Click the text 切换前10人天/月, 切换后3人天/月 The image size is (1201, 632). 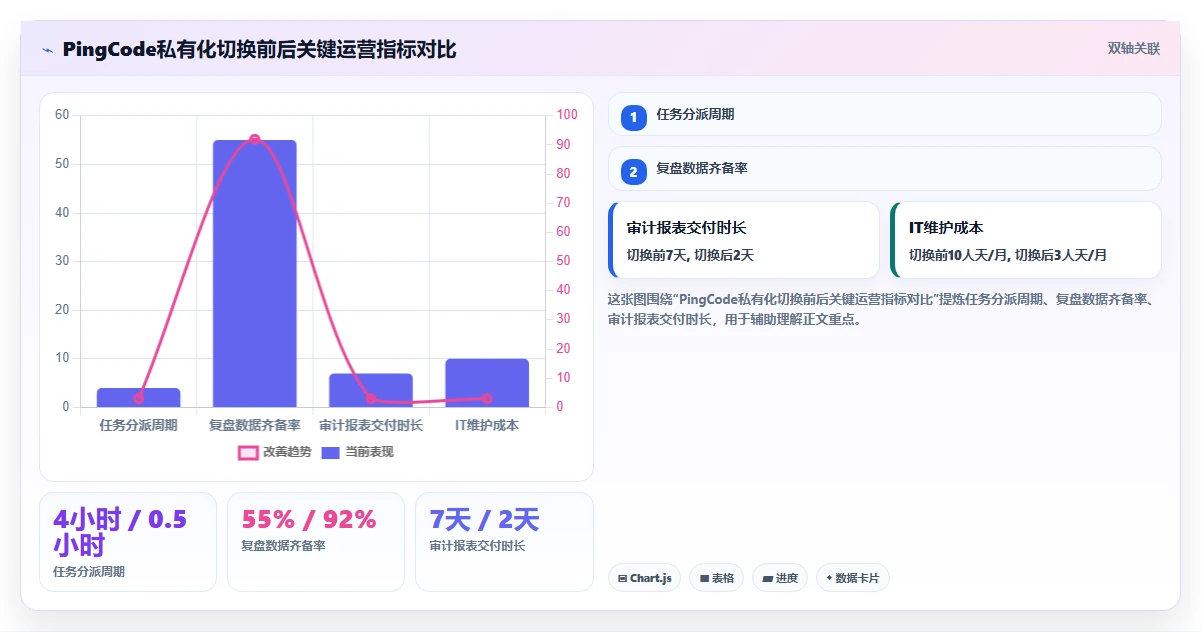(x=1008, y=255)
